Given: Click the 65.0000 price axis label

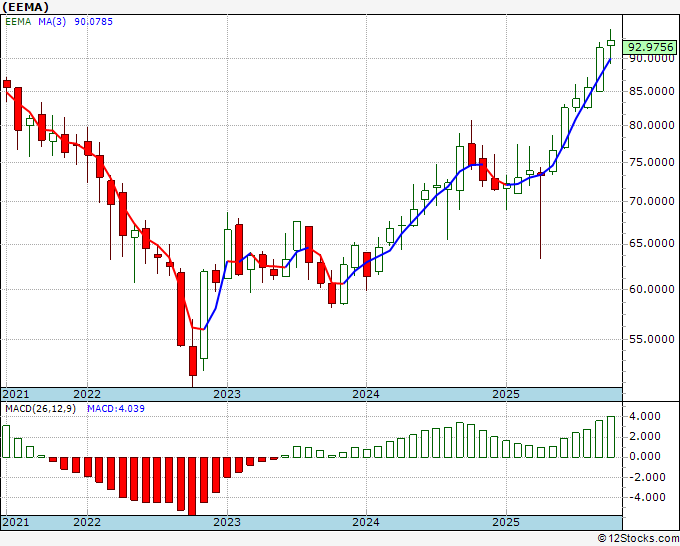Looking at the screenshot, I should pyautogui.click(x=651, y=244).
